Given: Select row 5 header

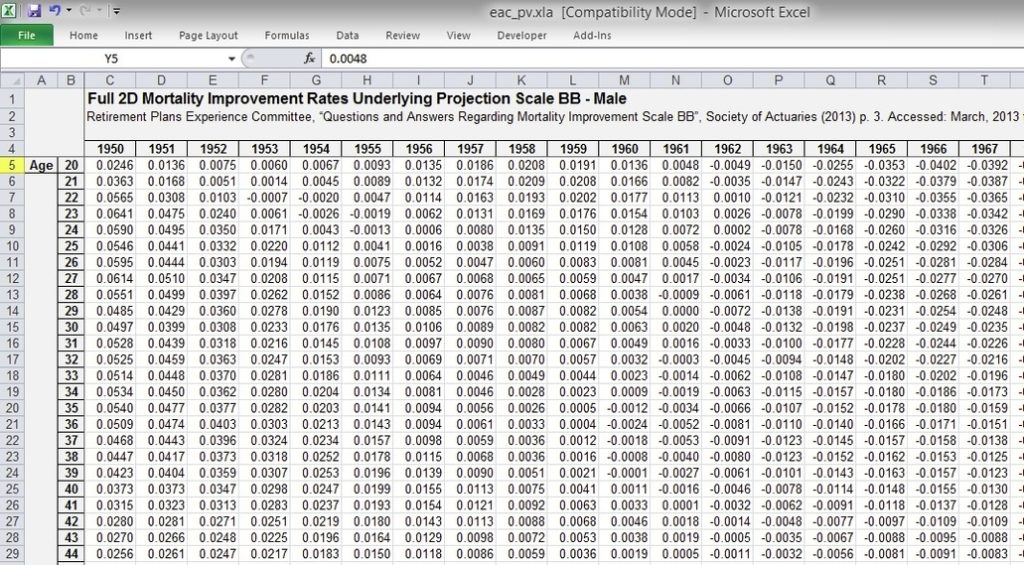Looking at the screenshot, I should point(12,165).
